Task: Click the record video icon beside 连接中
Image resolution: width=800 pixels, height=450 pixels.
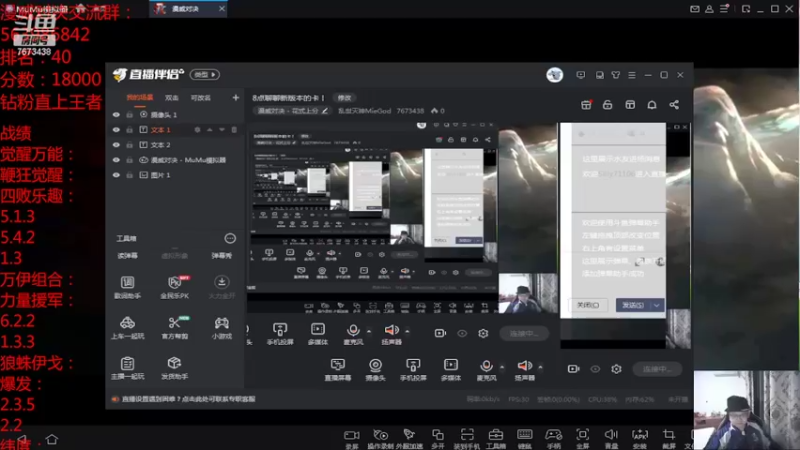Action: pyautogui.click(x=573, y=368)
